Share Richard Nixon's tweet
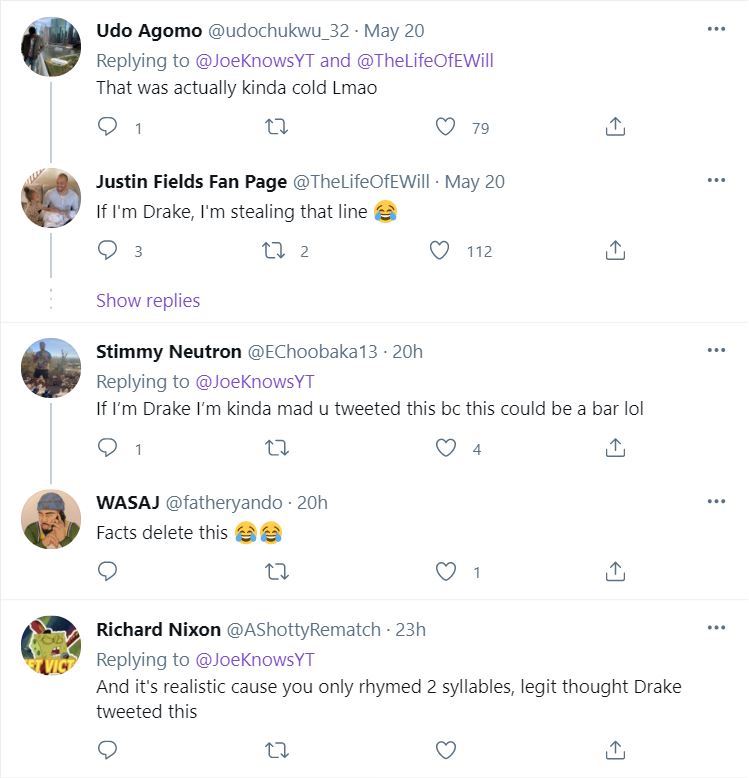Viewport: 749px width, 778px height. pyautogui.click(x=616, y=749)
